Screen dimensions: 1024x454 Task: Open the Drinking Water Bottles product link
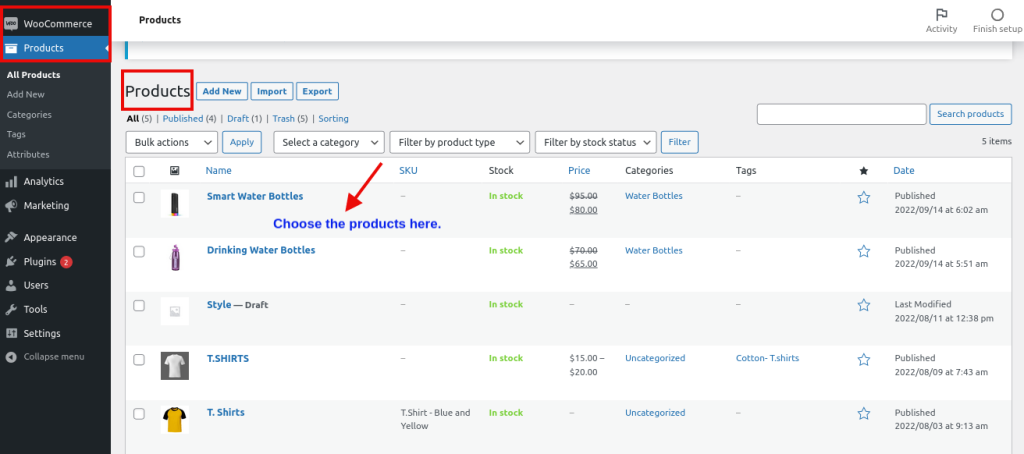coord(261,250)
